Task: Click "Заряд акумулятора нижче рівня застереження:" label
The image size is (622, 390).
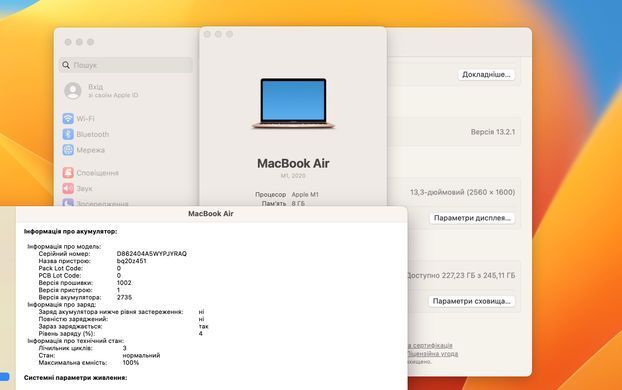Action: tap(111, 312)
